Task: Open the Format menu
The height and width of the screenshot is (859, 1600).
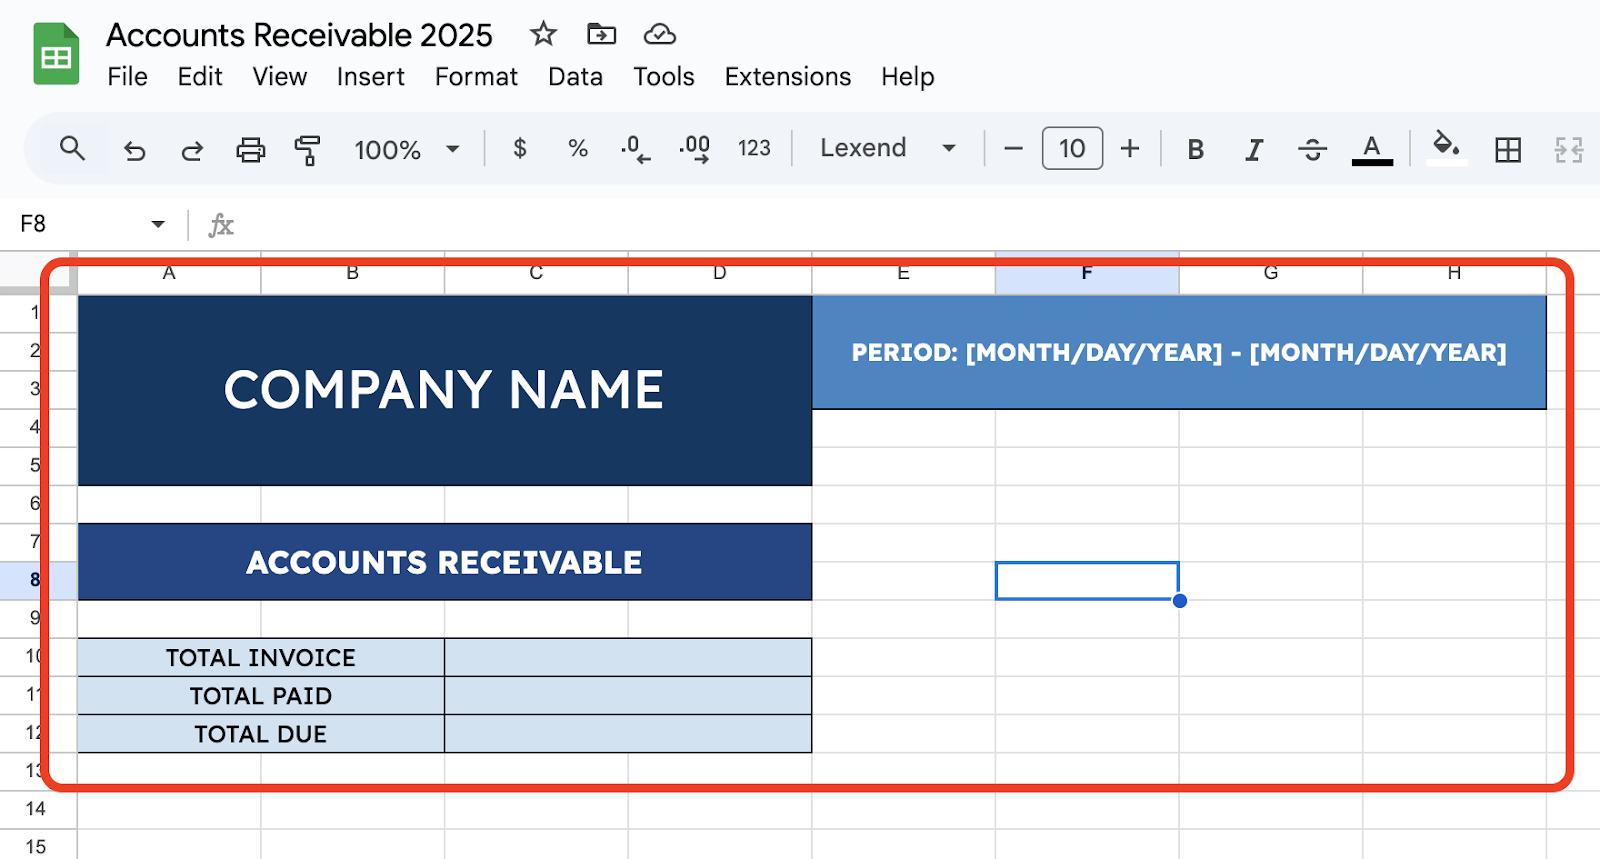Action: 476,77
